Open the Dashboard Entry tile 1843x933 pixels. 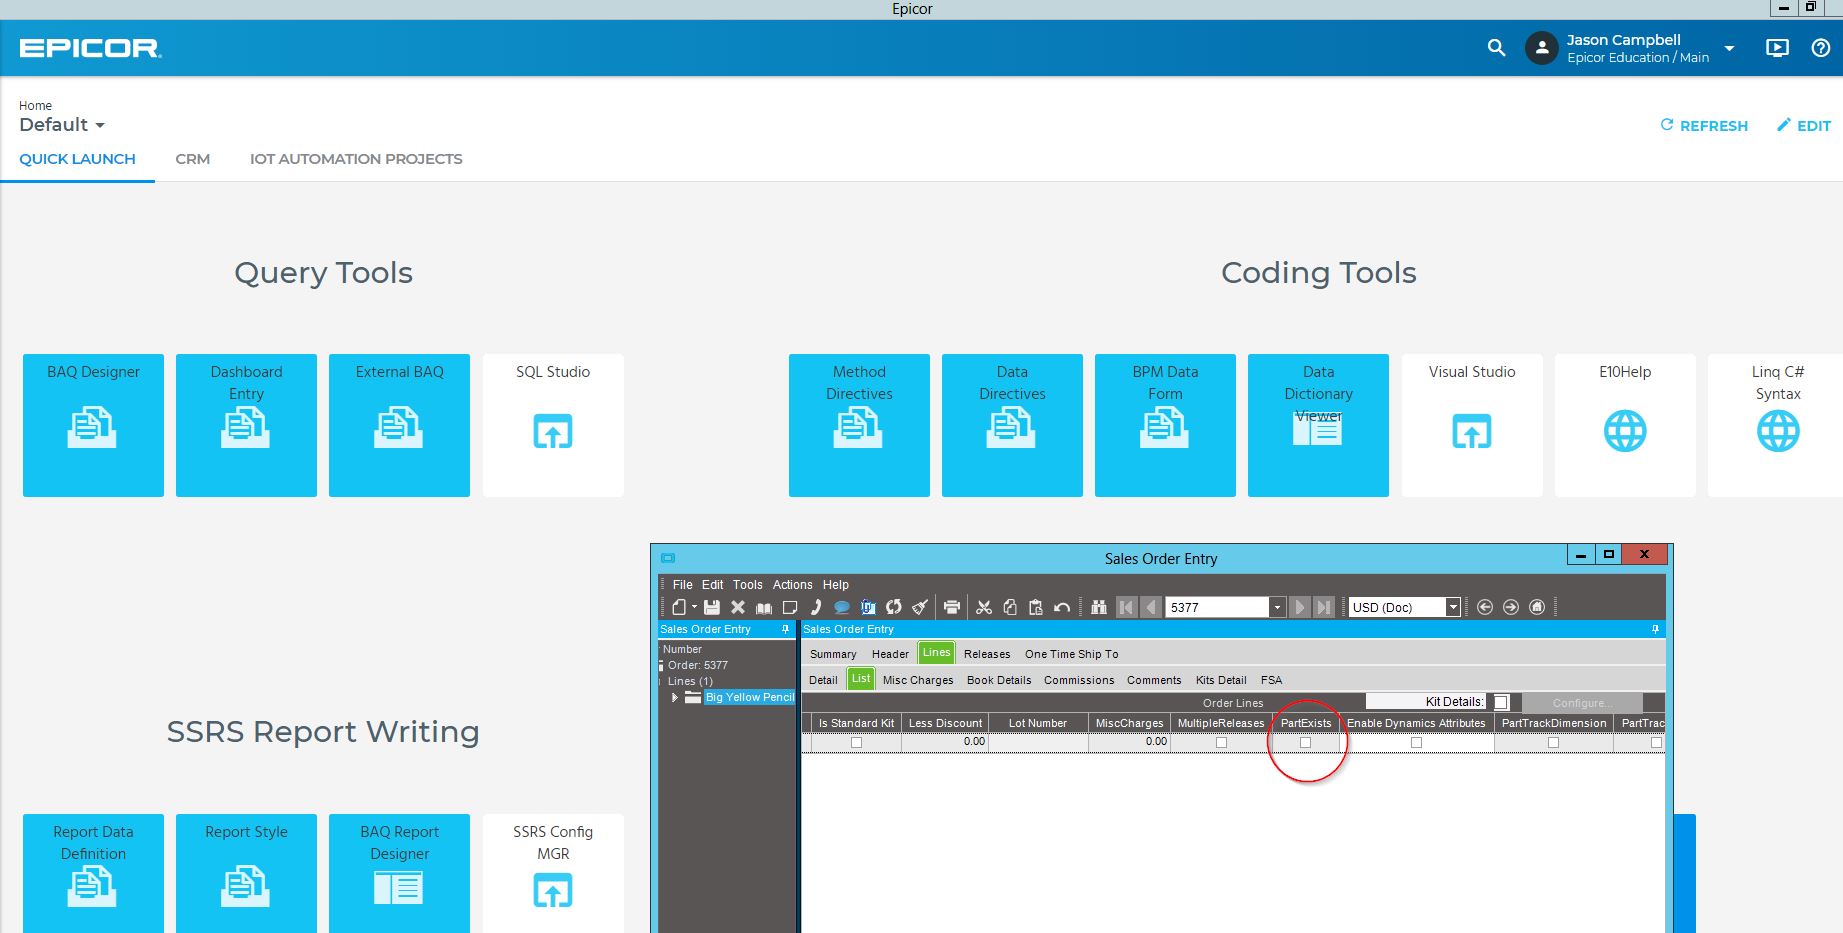pos(246,425)
